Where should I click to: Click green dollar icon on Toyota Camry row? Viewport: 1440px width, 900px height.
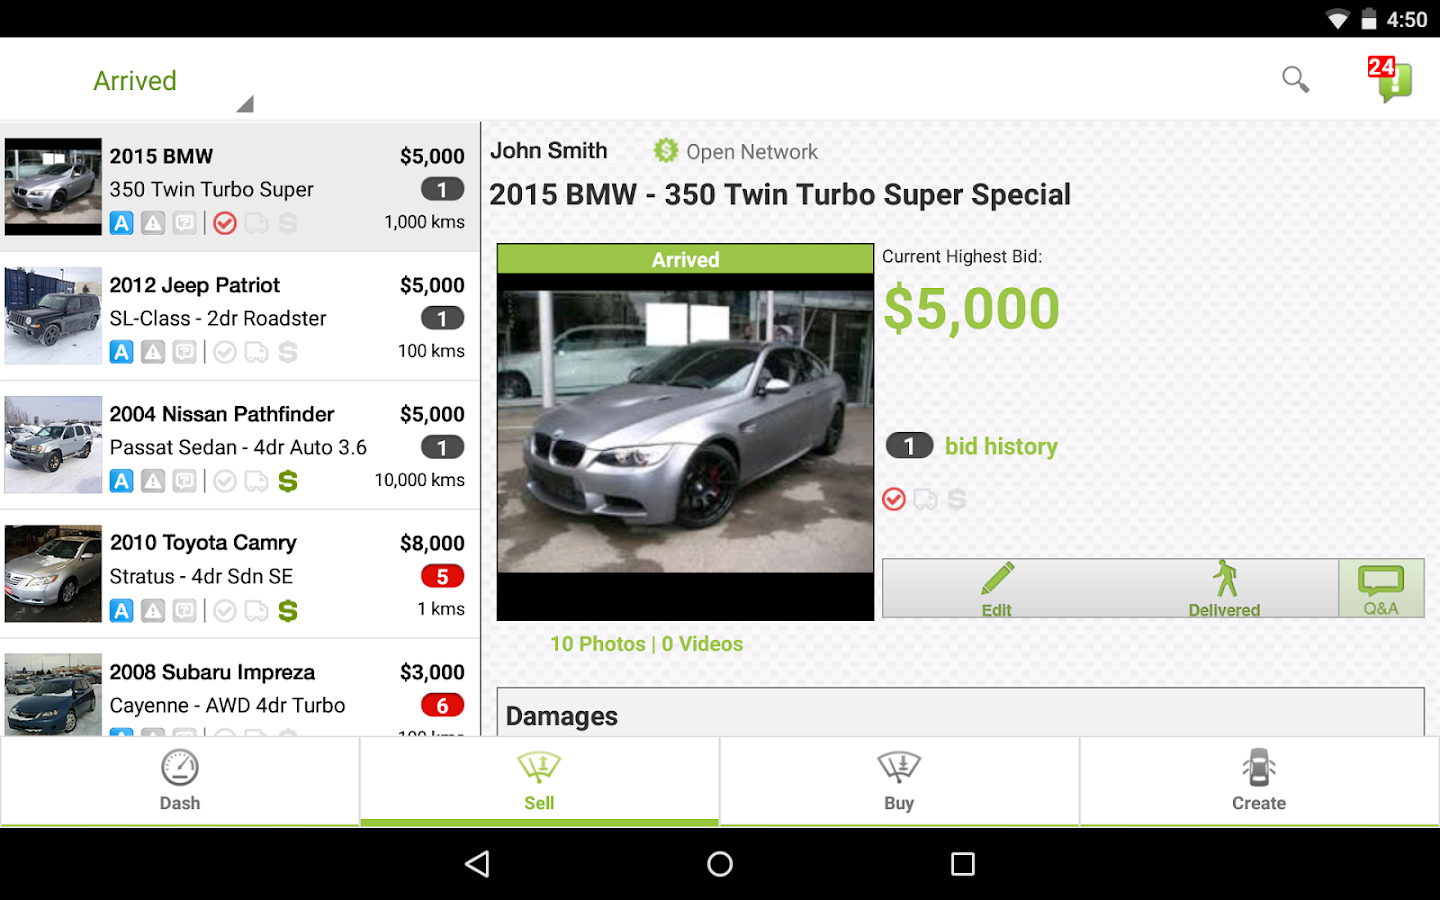(x=288, y=610)
